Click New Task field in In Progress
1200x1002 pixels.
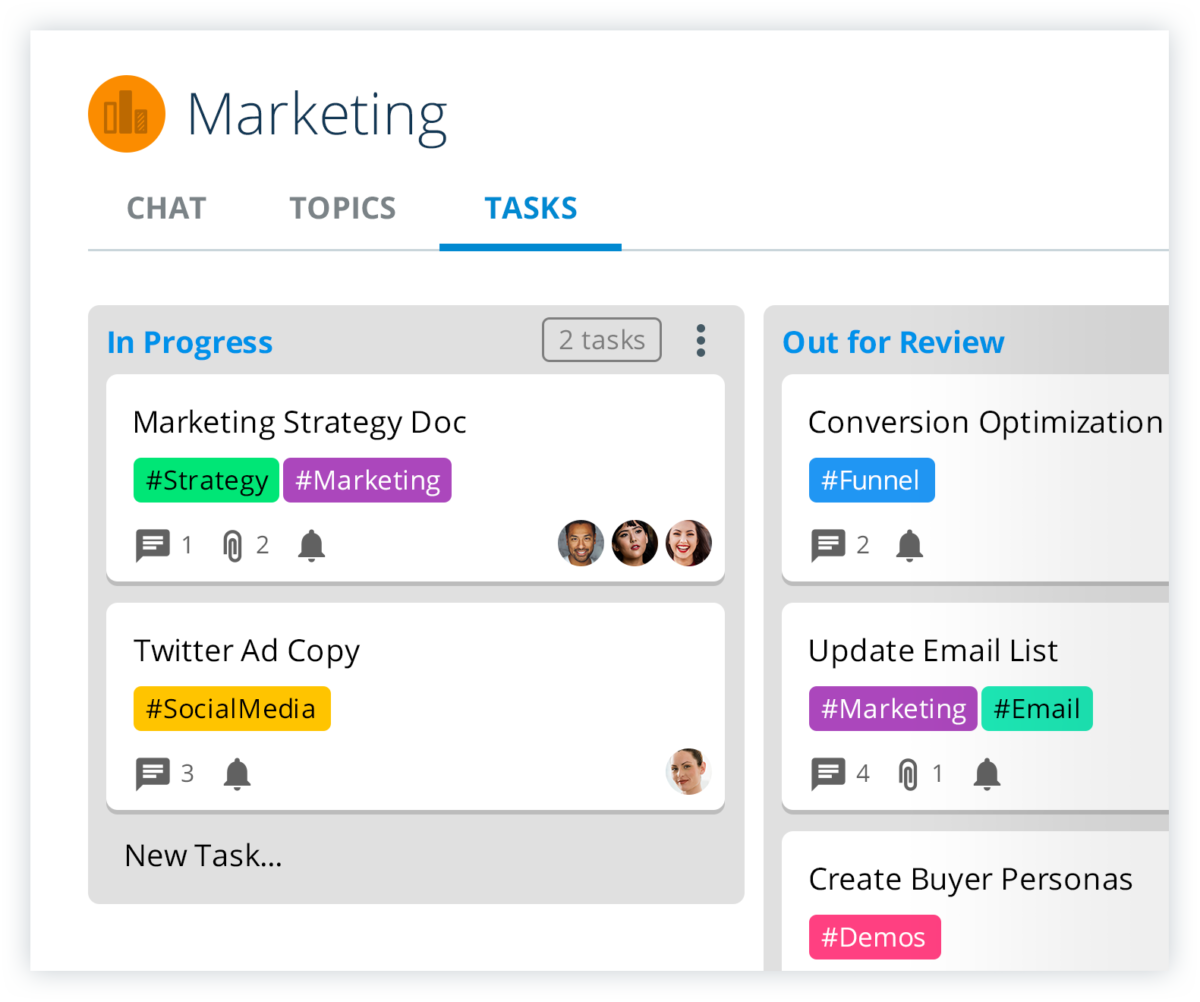coord(203,856)
